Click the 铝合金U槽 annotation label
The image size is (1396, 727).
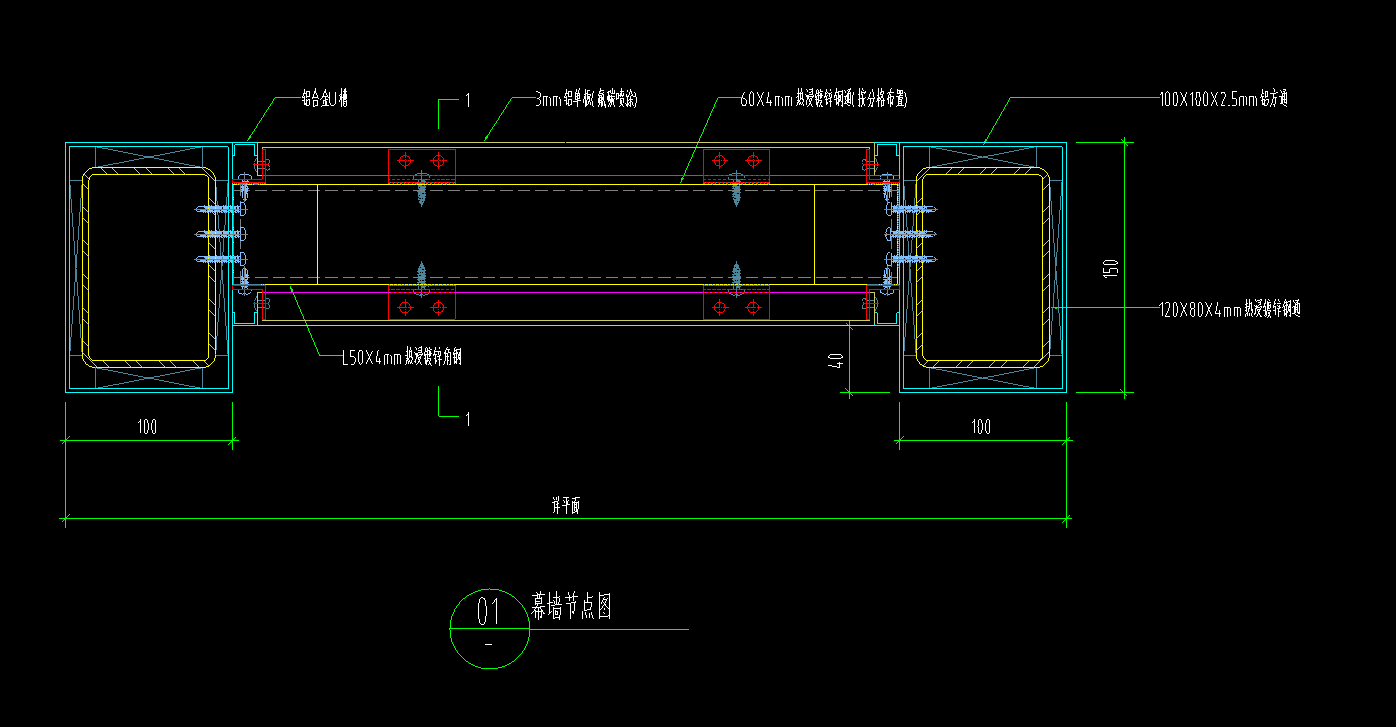pos(324,98)
